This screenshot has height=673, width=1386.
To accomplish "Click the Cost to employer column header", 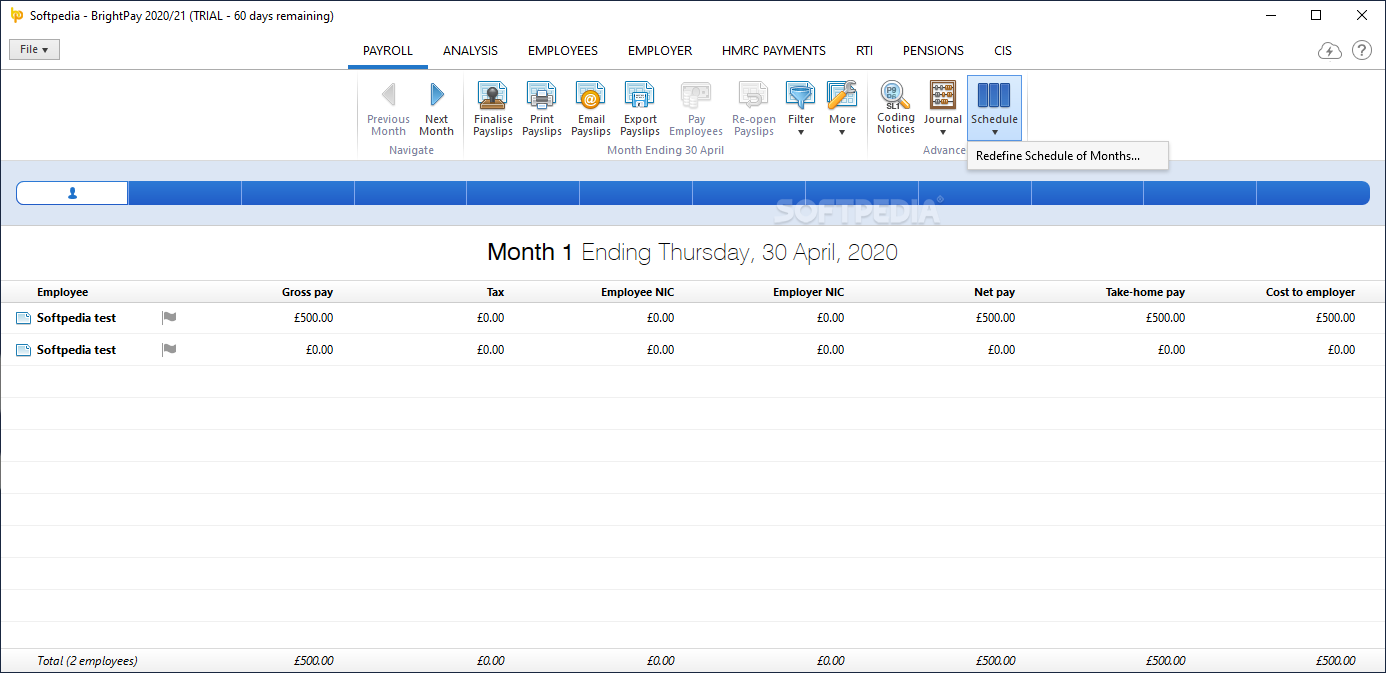I will pos(1310,292).
